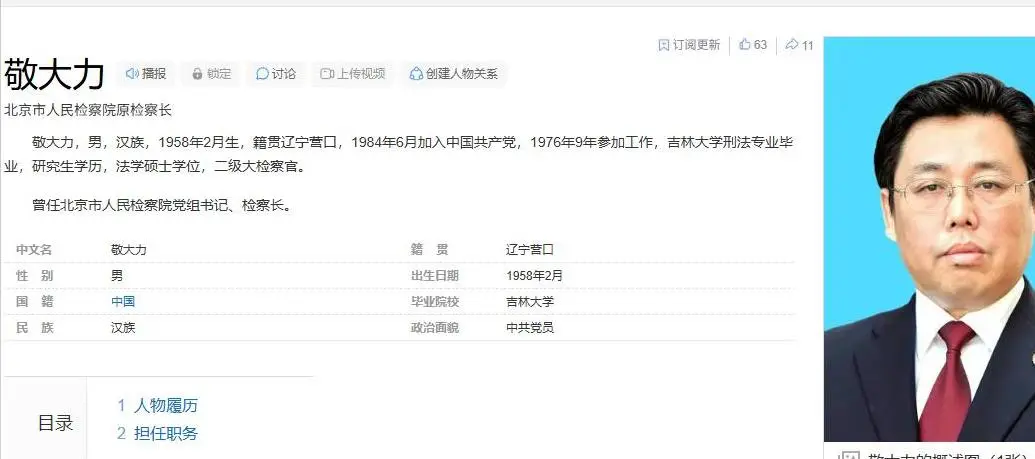This screenshot has width=1035, height=459.
Task: Click 订阅更新 text link
Action: (696, 45)
